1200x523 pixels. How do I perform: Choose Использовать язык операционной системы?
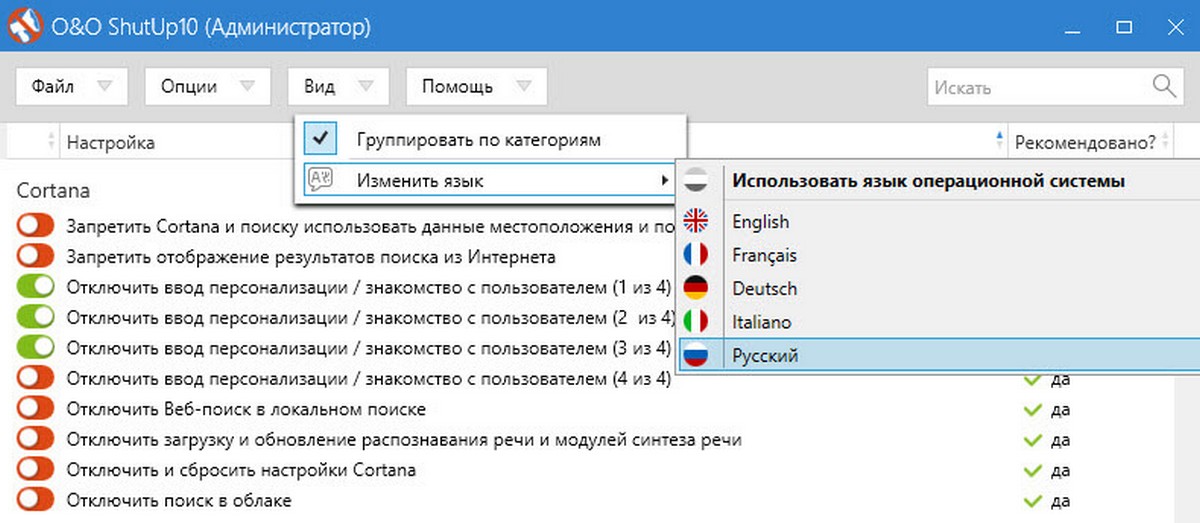pos(929,181)
